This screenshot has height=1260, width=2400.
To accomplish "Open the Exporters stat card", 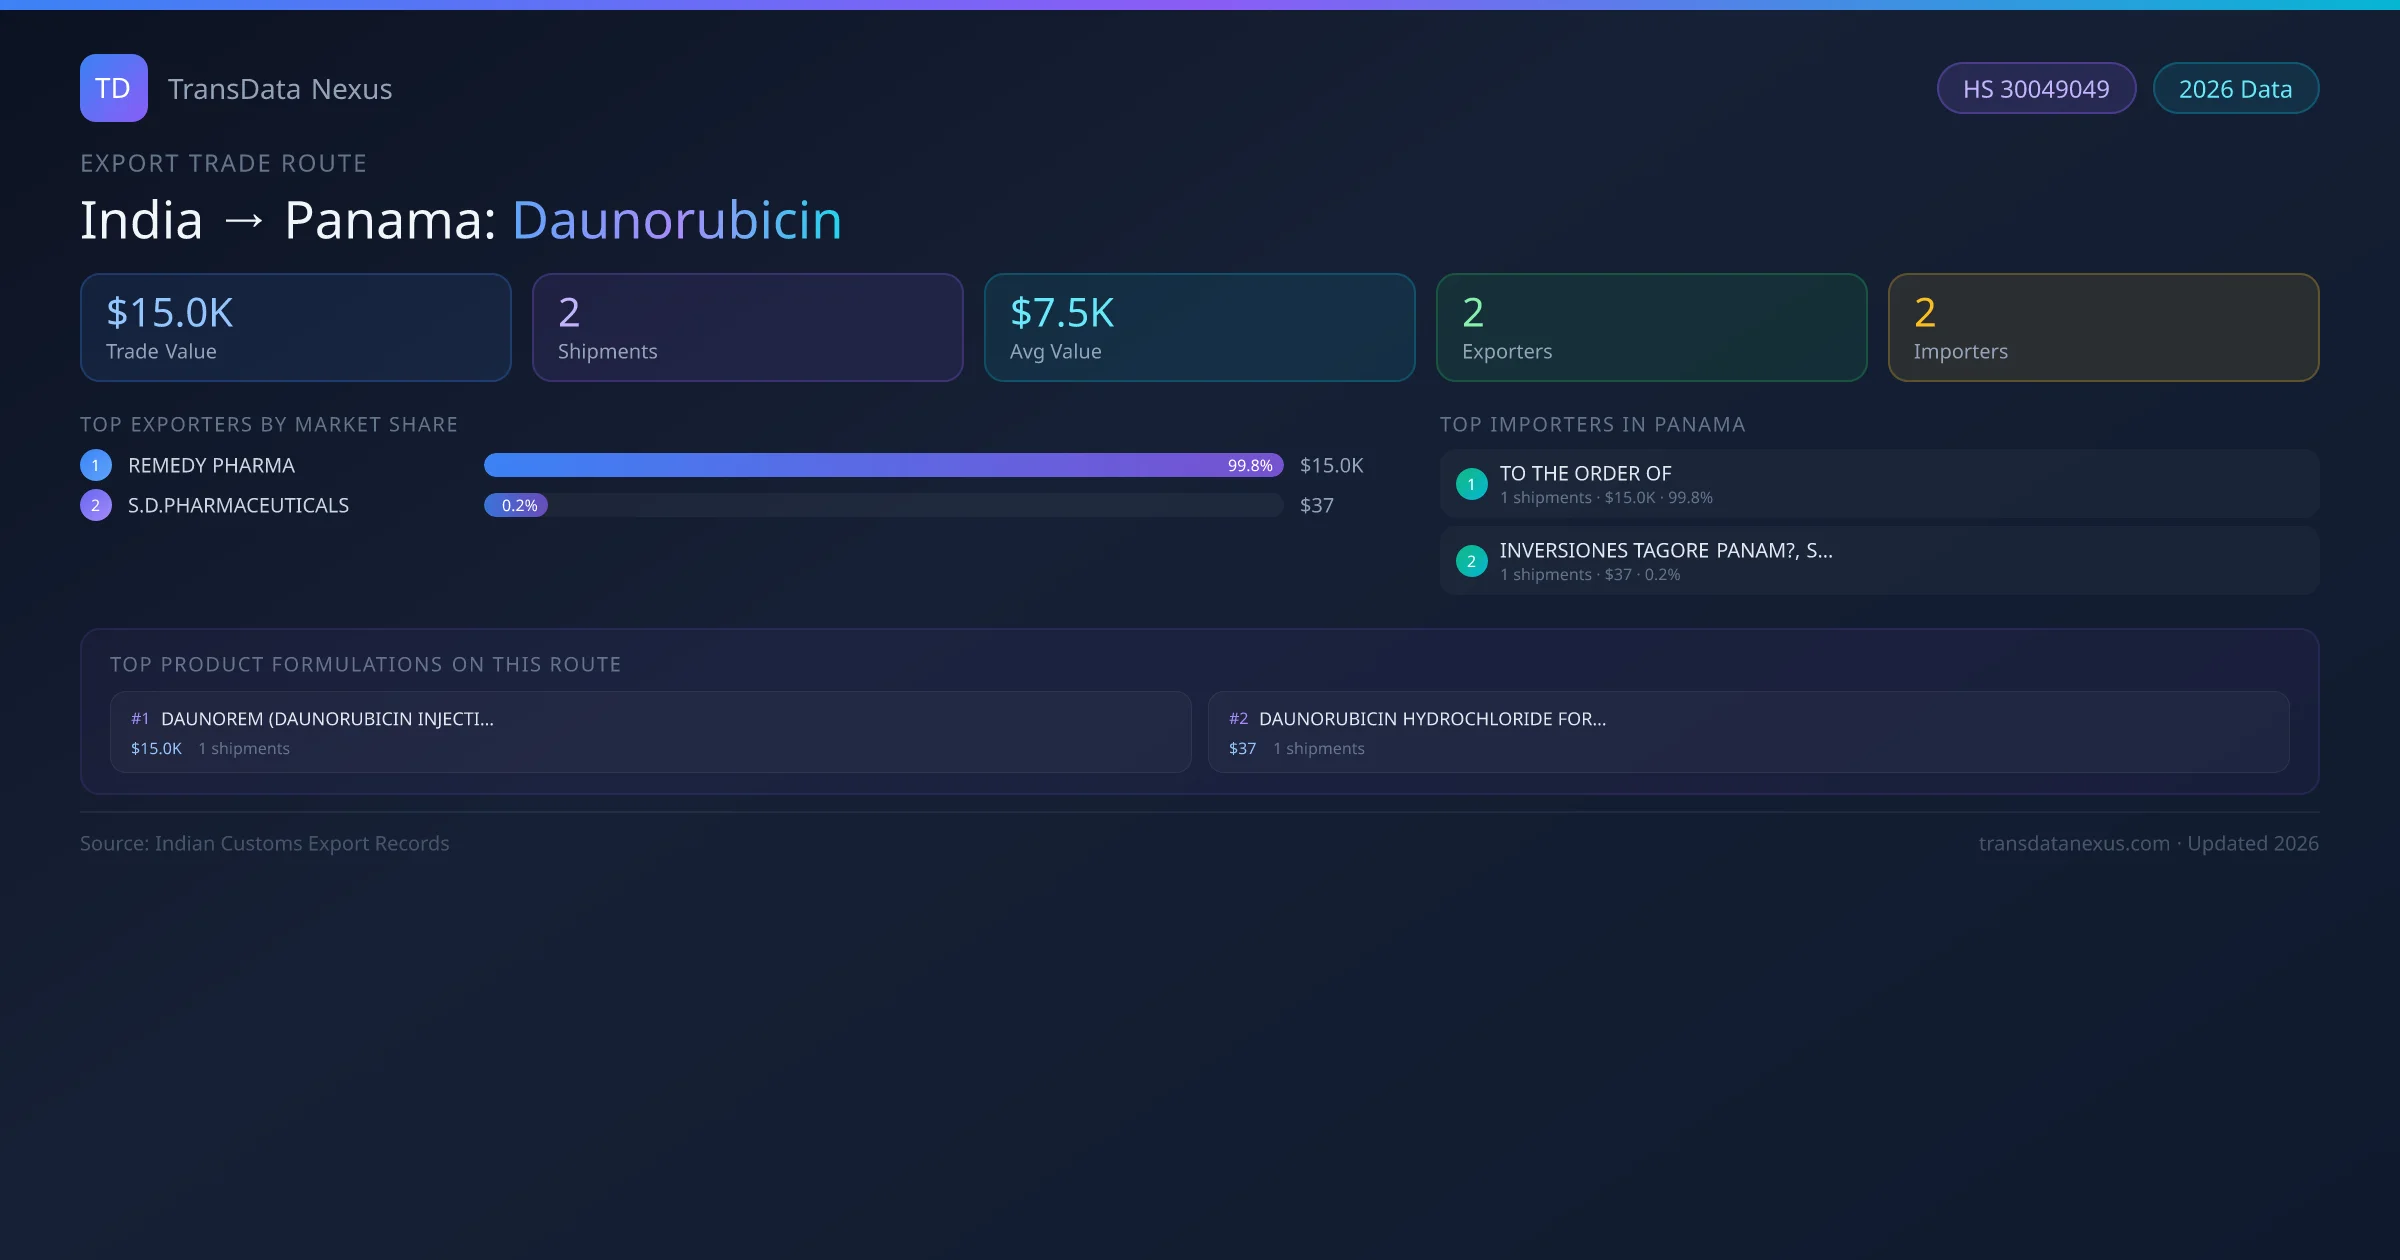I will 1651,328.
